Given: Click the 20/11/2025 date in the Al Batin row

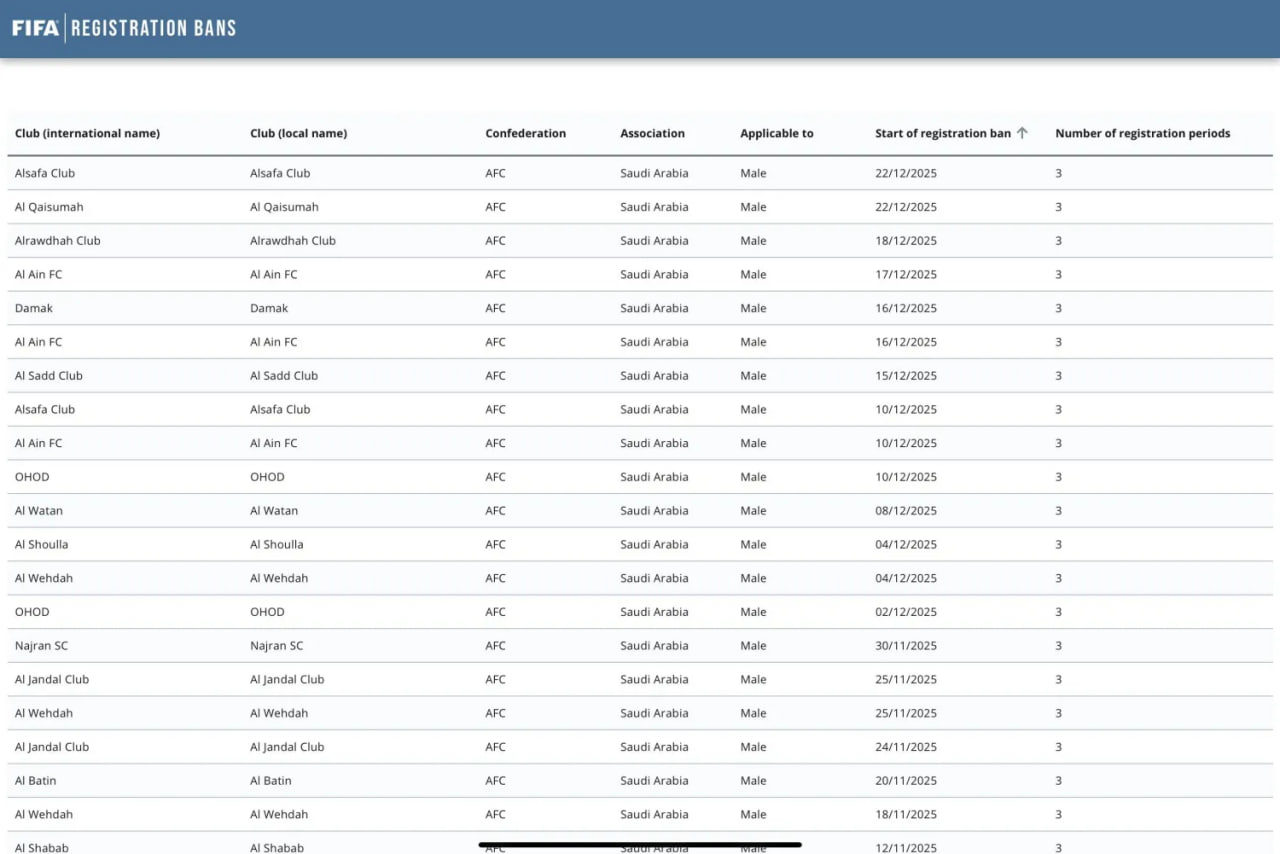Looking at the screenshot, I should point(905,781).
